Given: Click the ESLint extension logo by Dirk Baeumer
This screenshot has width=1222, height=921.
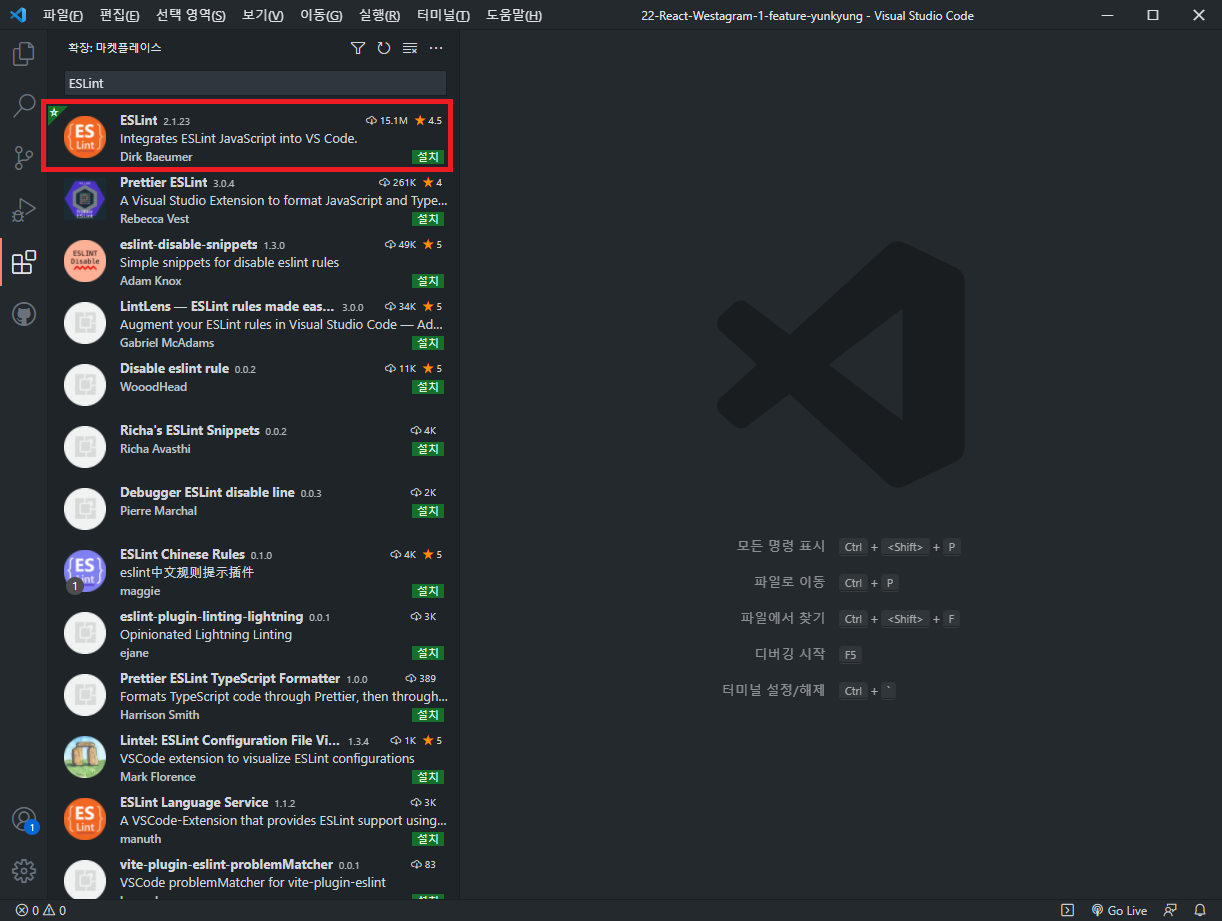Looking at the screenshot, I should (85, 138).
